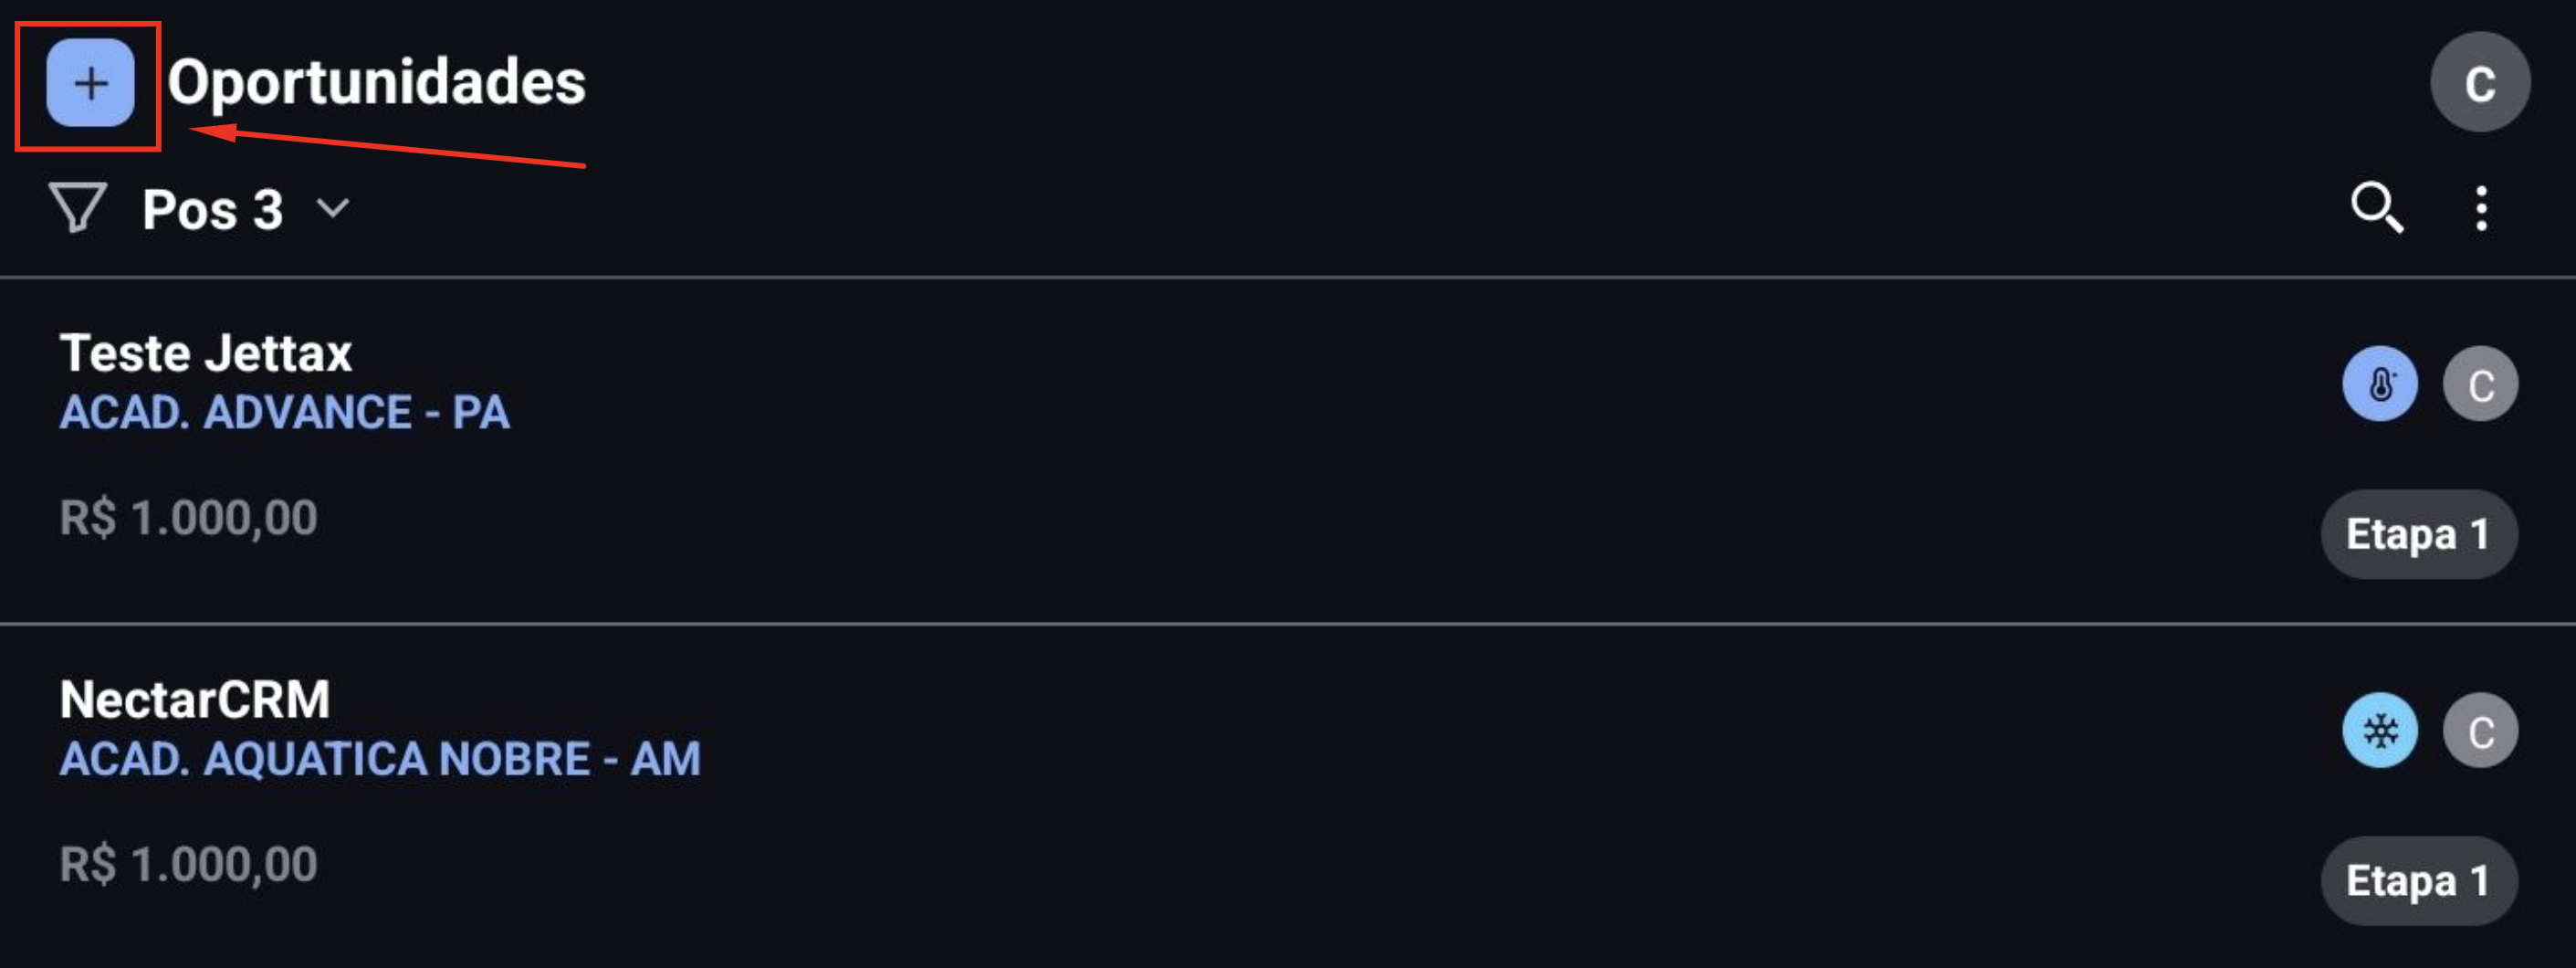Viewport: 2576px width, 968px height.
Task: Click the Oportunidades page title
Action: 377,83
